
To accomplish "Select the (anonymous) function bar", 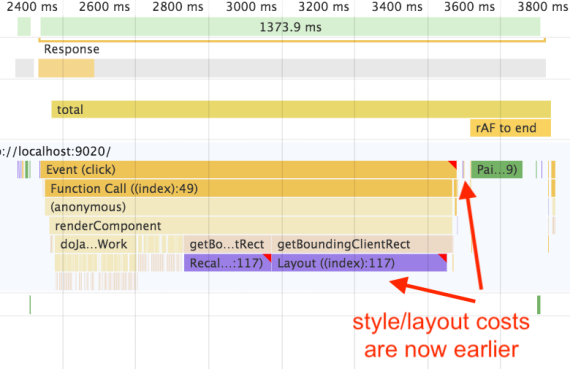I will click(x=249, y=207).
